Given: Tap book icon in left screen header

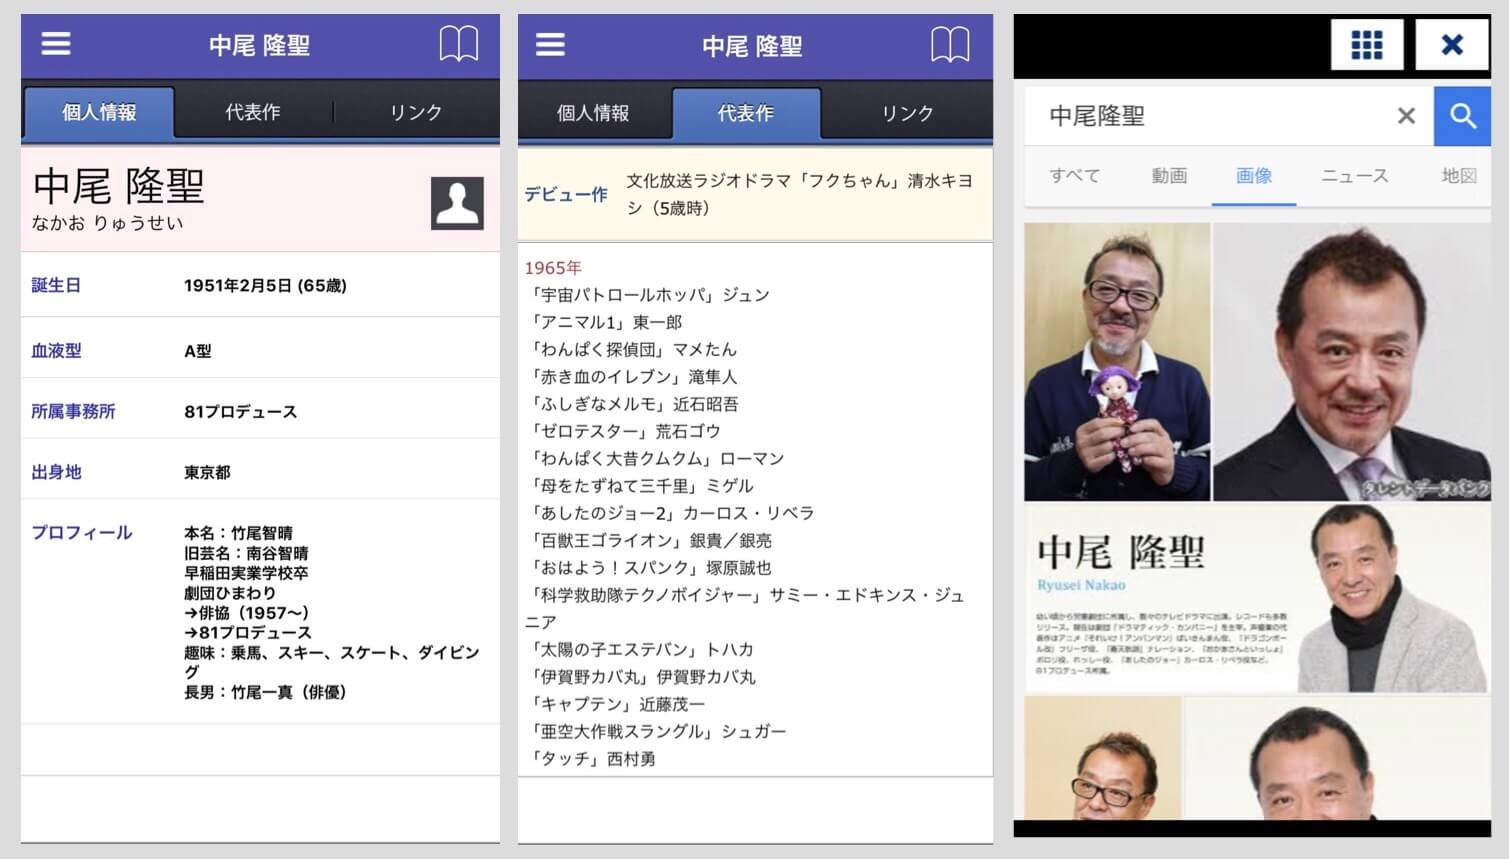Looking at the screenshot, I should pos(458,44).
